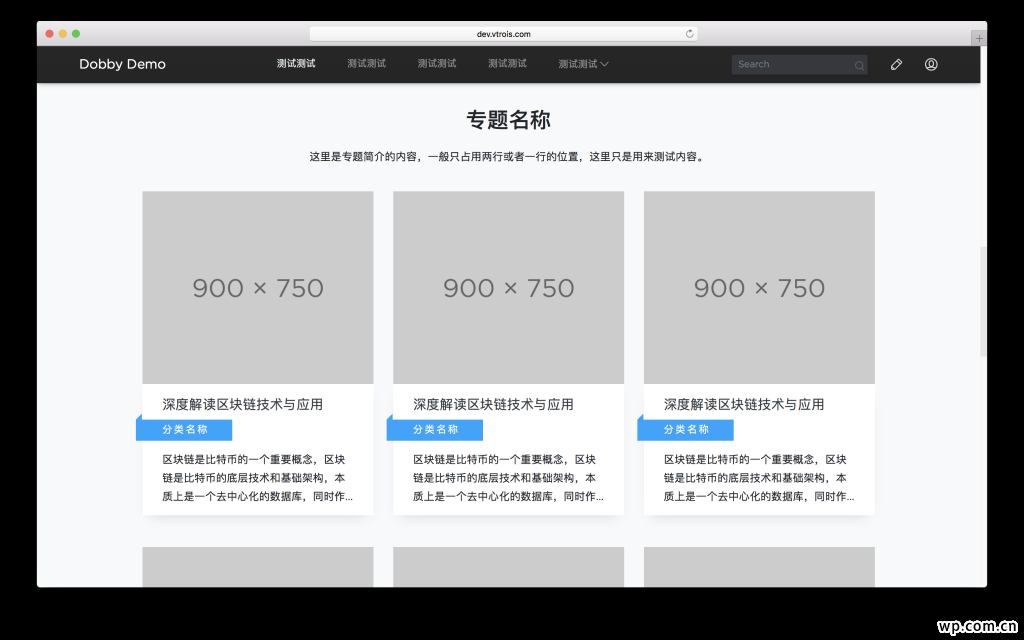Viewport: 1024px width, 640px height.
Task: Open the third 测试测试 navigation item
Action: click(437, 63)
